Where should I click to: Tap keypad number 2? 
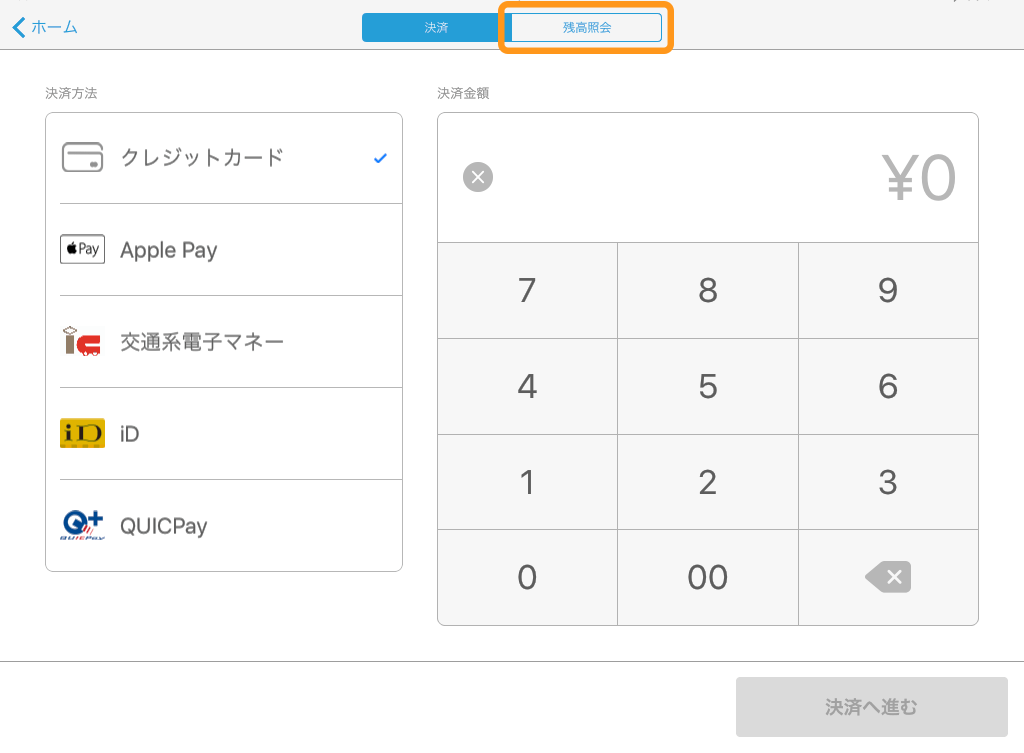[x=708, y=483]
